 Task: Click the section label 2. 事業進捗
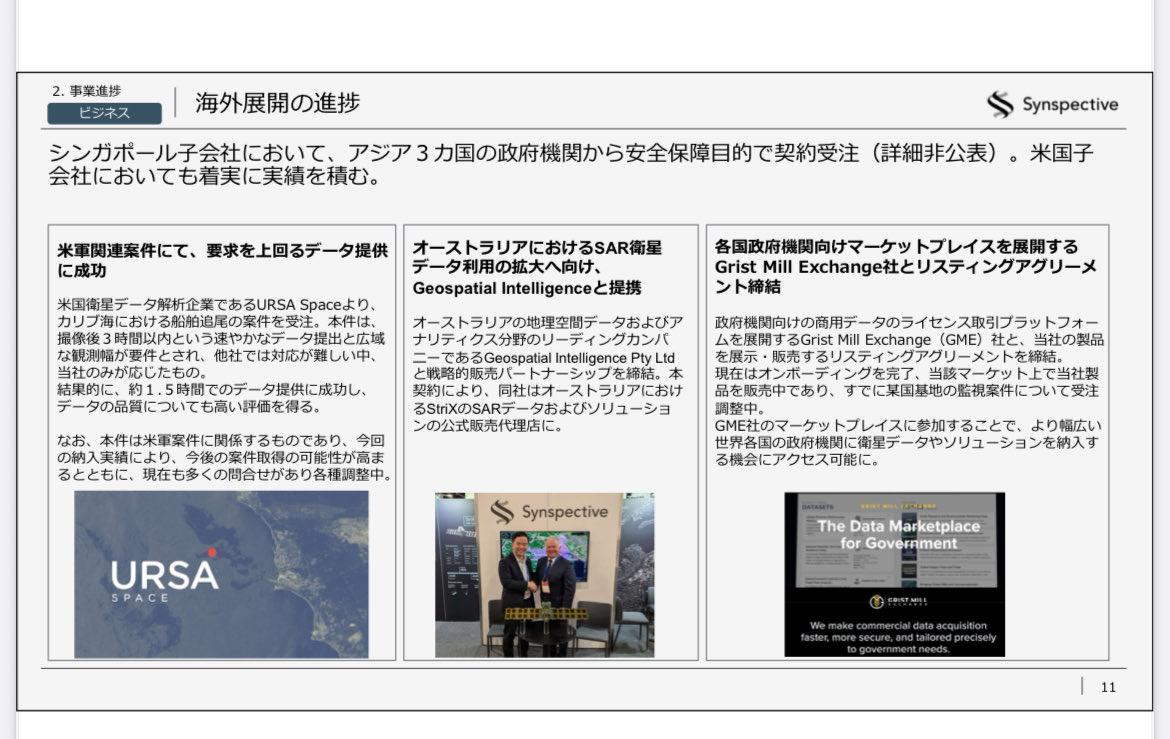87,91
